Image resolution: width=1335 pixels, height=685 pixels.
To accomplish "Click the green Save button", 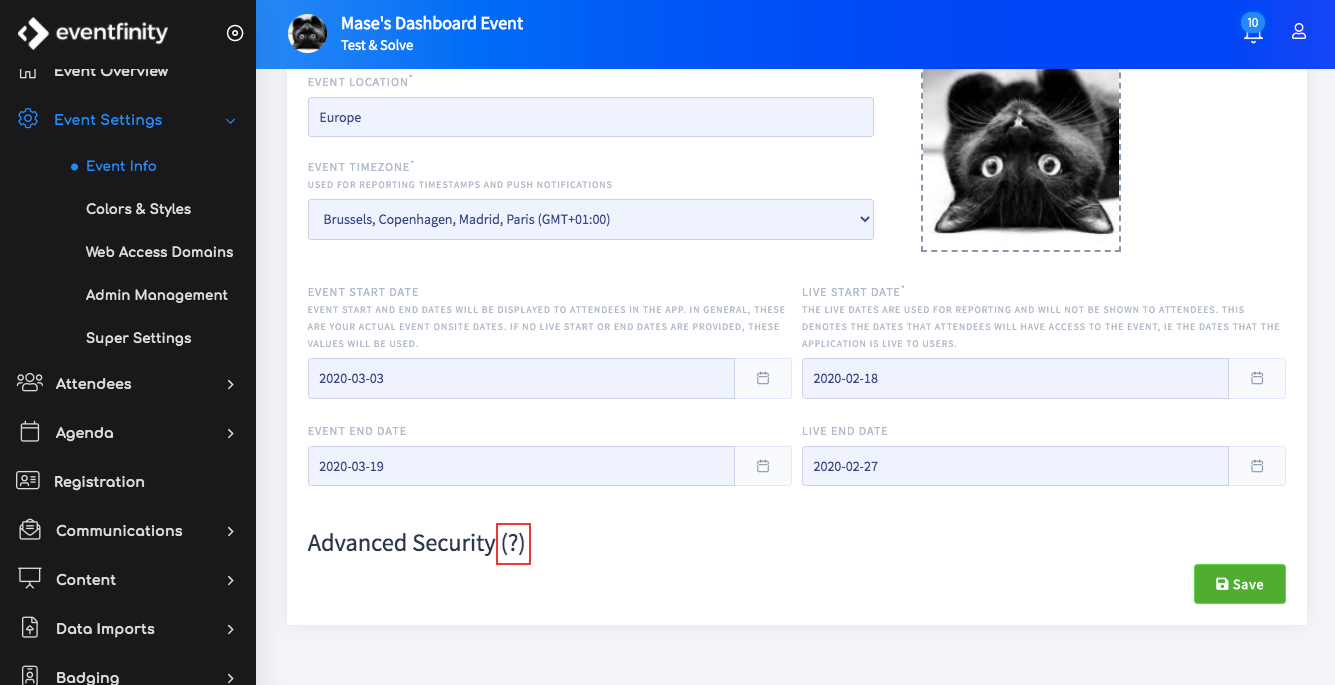I will (1240, 584).
